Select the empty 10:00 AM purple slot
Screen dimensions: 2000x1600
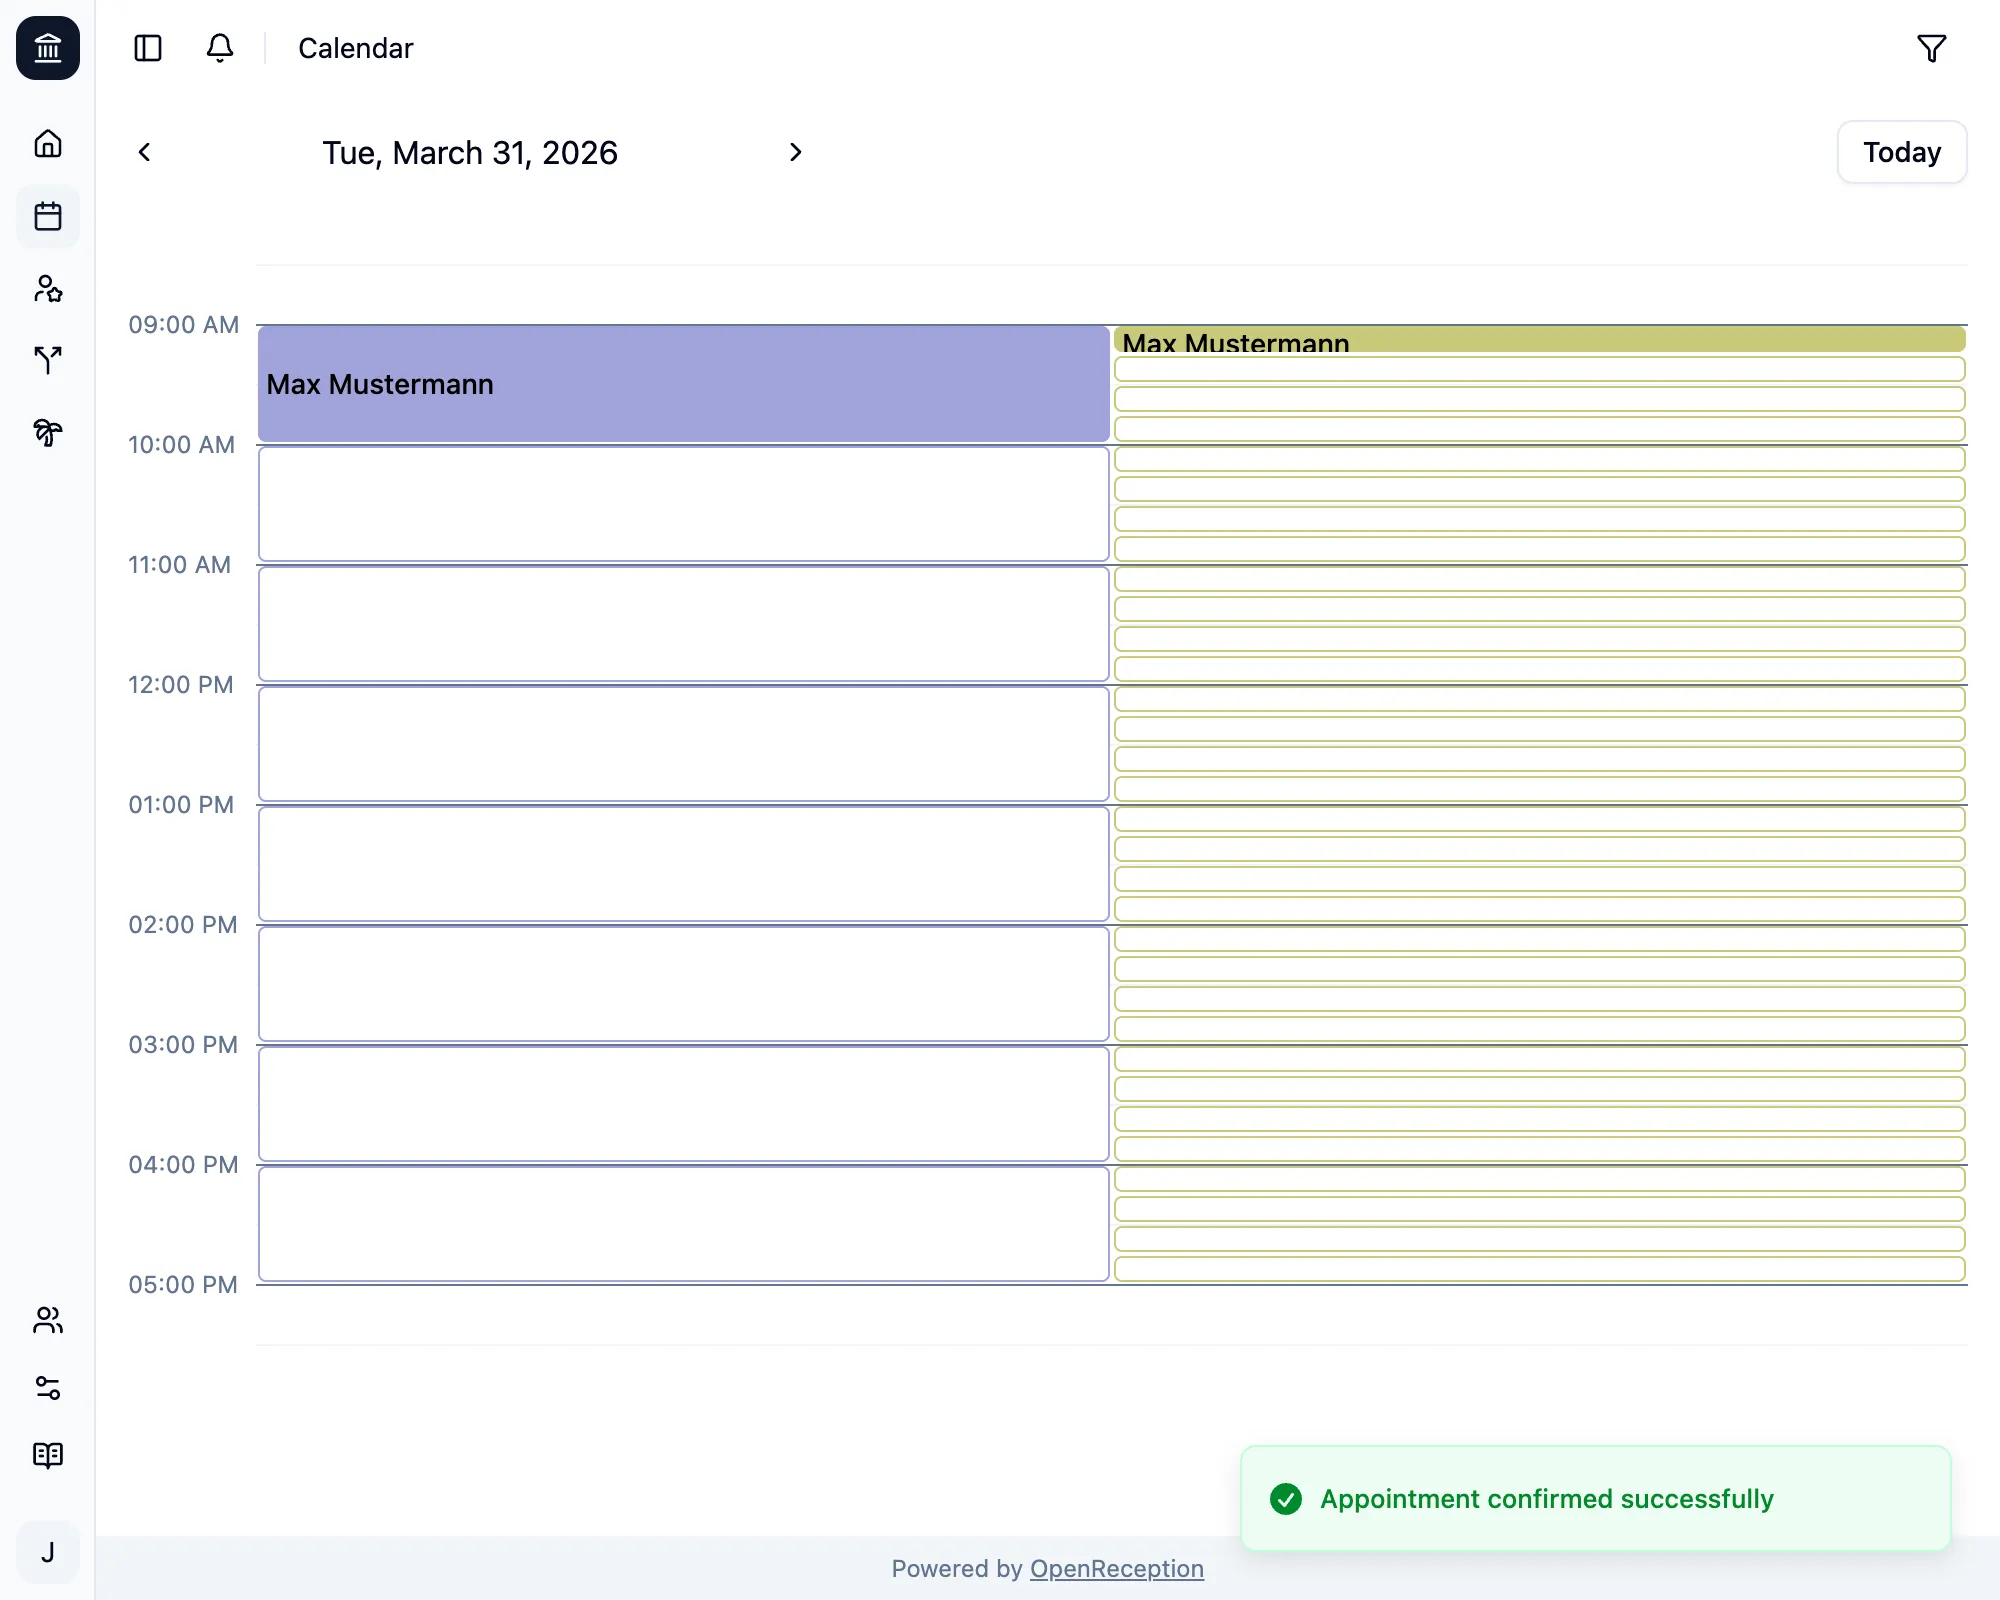point(683,504)
